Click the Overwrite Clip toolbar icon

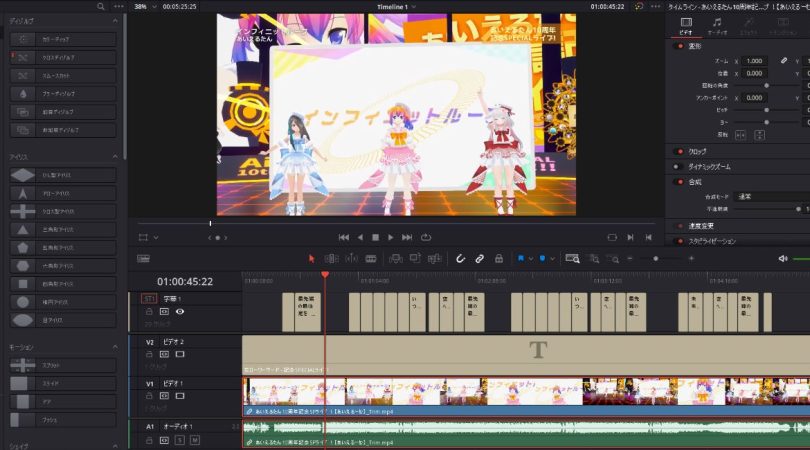(x=415, y=259)
